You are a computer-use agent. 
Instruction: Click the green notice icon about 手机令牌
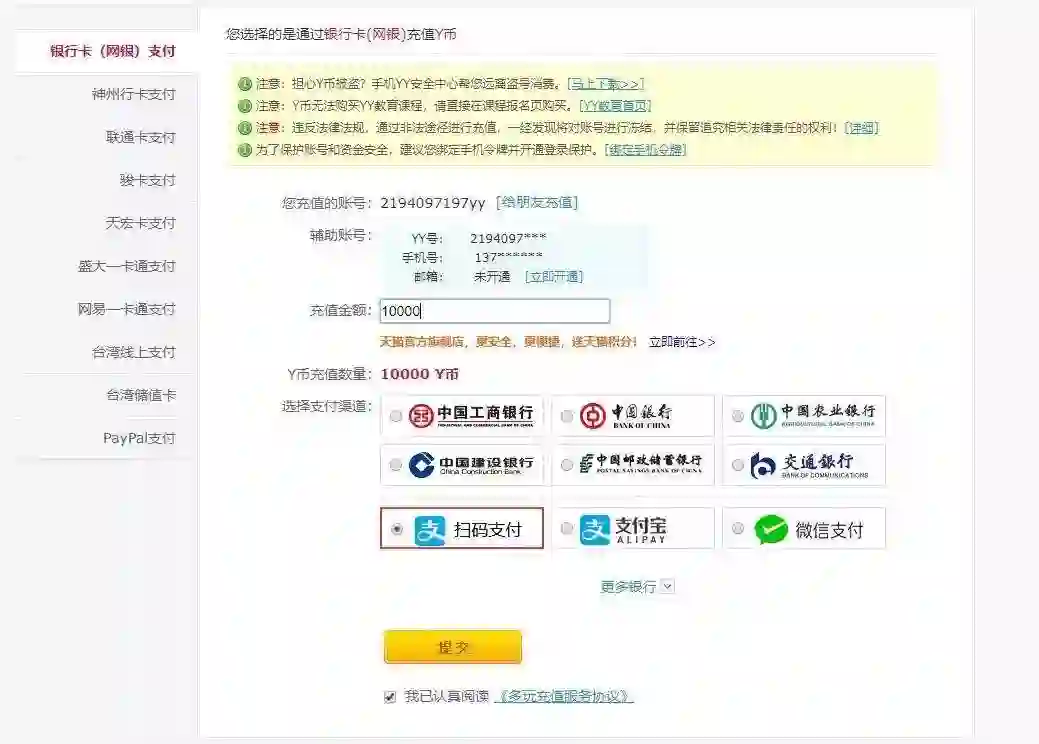[245, 150]
